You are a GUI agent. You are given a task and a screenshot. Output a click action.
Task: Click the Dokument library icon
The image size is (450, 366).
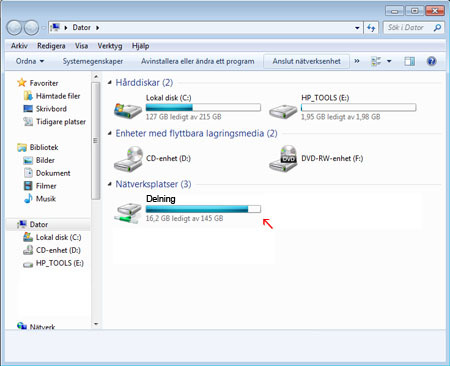tap(28, 173)
